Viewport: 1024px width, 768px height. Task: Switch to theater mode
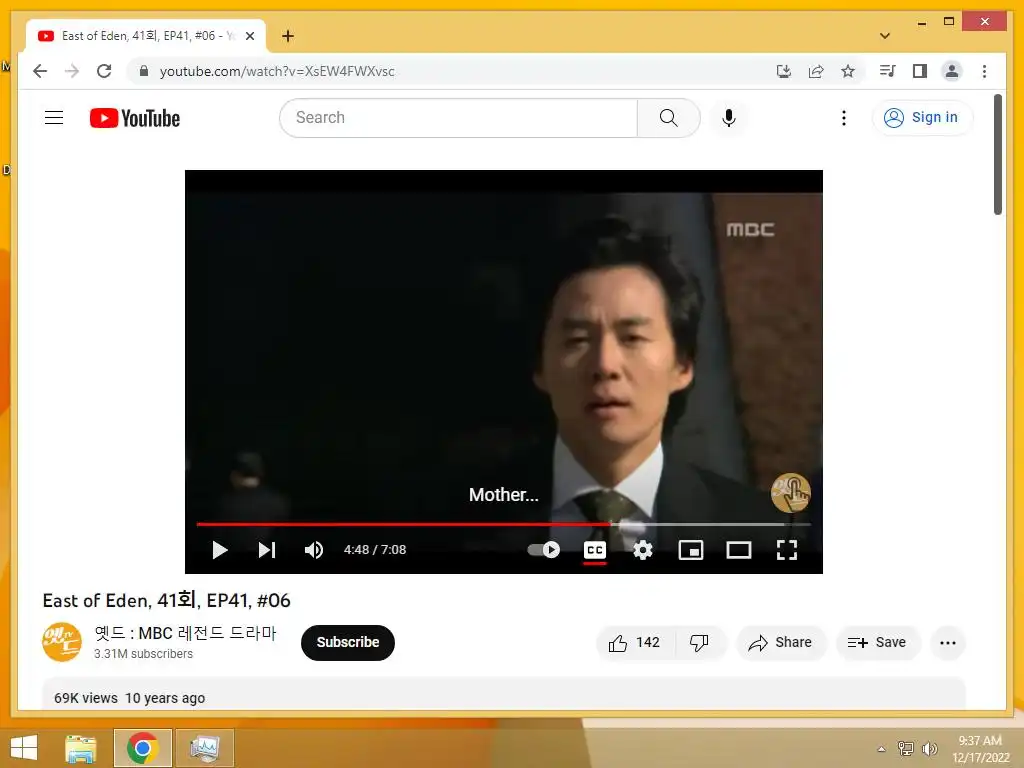coord(739,550)
